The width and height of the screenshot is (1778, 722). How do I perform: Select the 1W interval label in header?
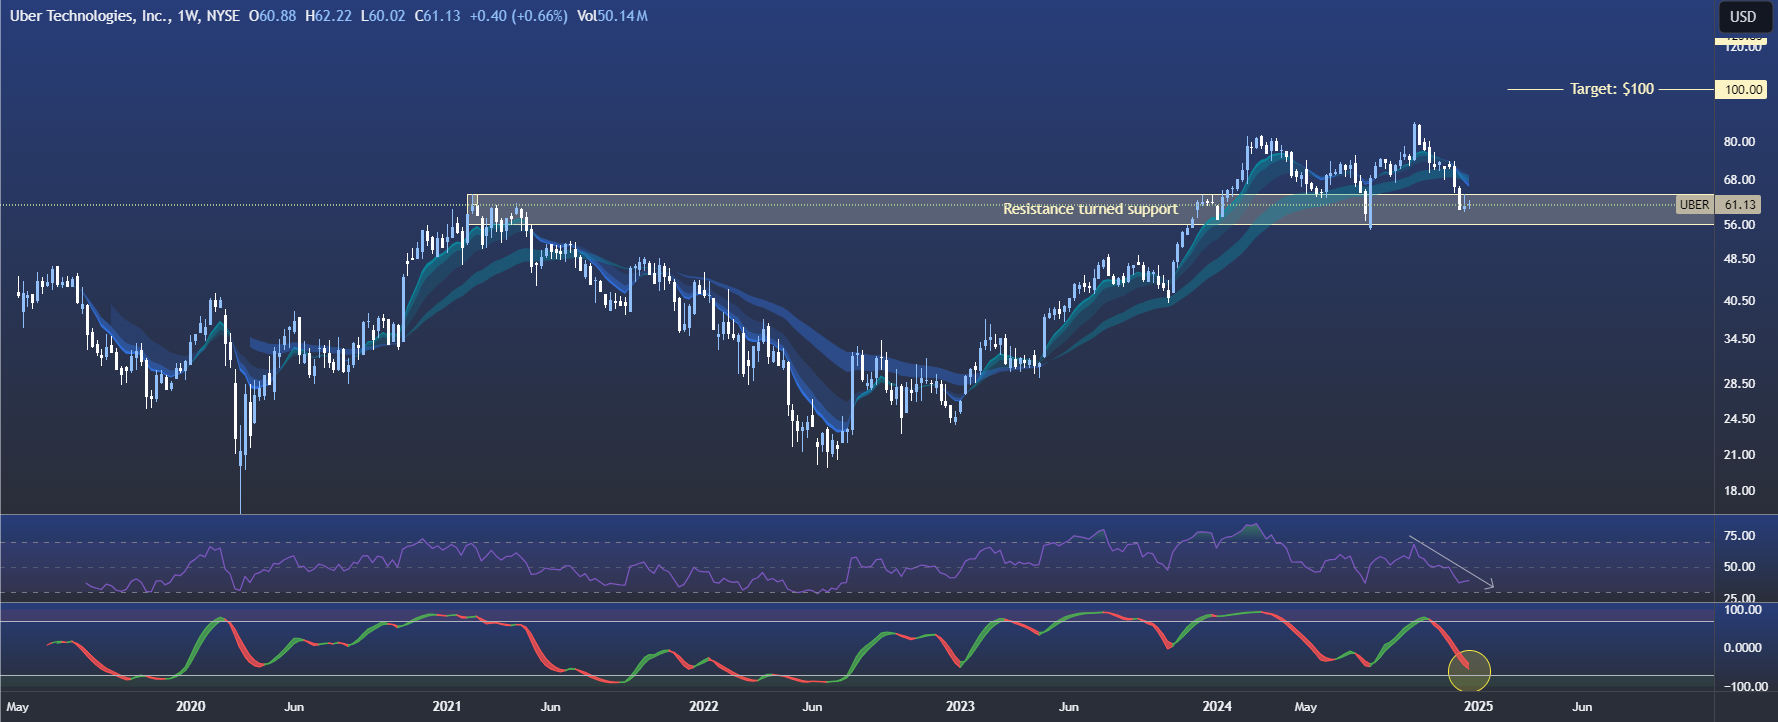click(187, 16)
